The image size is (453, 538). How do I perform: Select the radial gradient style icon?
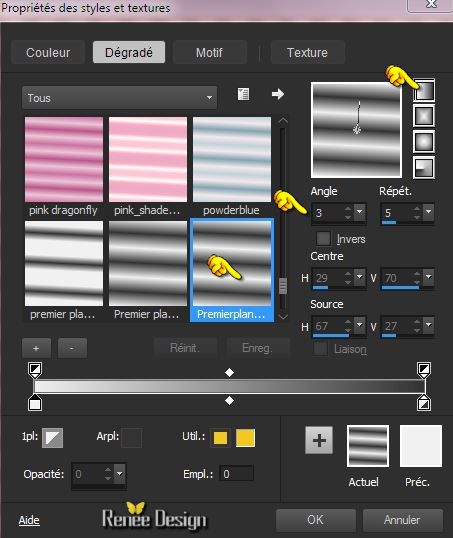click(x=424, y=167)
